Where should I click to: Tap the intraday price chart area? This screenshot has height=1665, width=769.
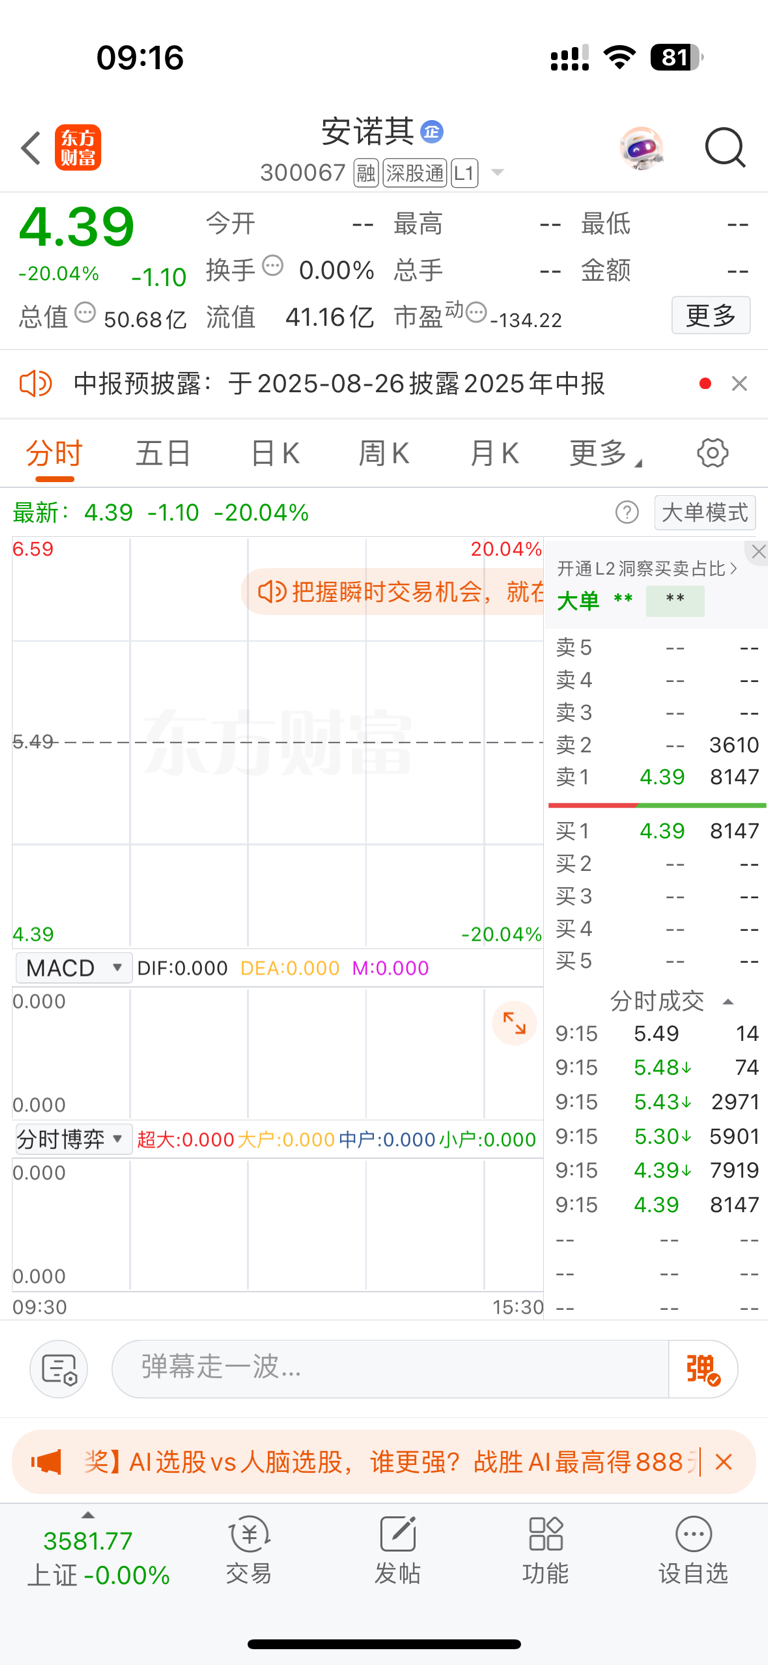[278, 742]
